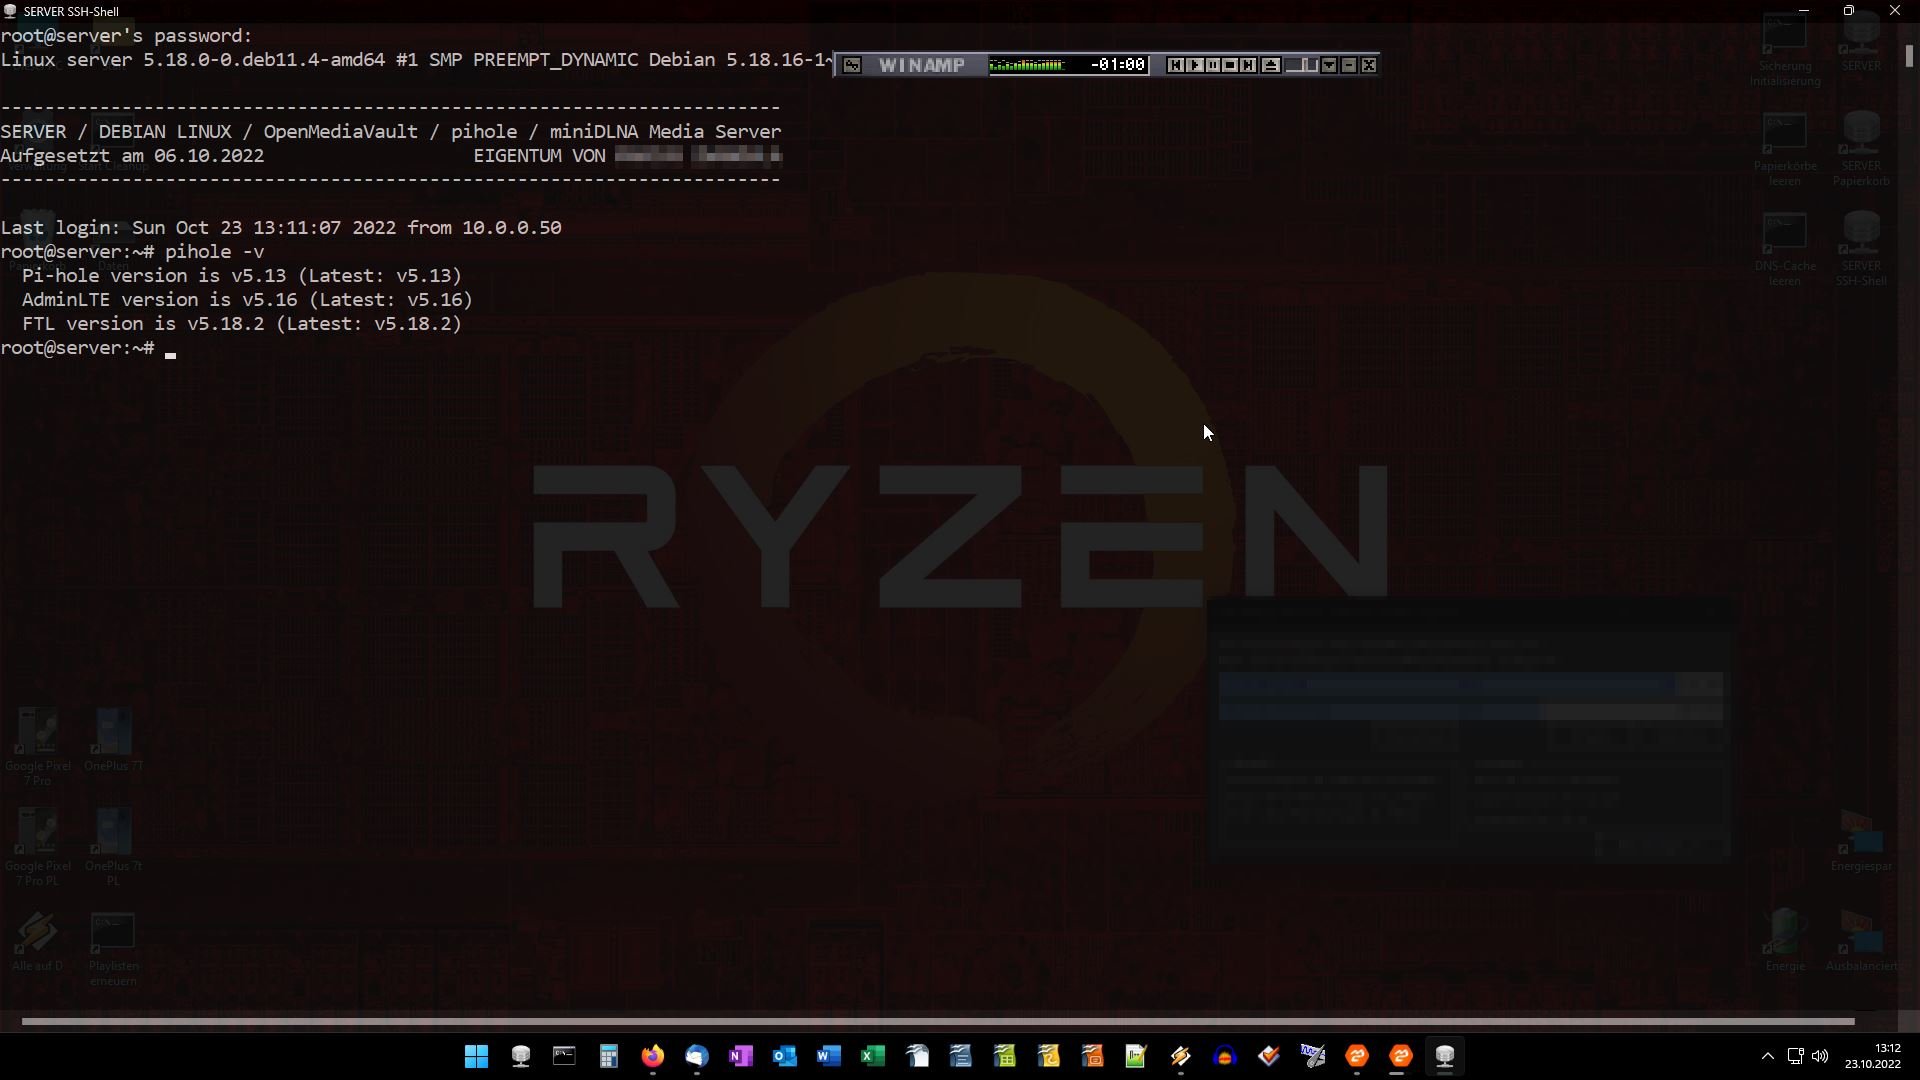Open clock and date 23.10.2022 panel
The height and width of the screenshot is (1080, 1920).
pos(1873,1056)
